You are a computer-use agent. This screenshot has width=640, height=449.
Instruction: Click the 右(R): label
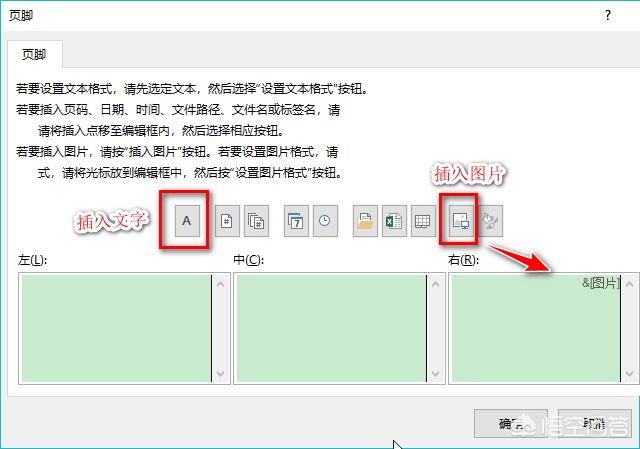click(x=463, y=260)
